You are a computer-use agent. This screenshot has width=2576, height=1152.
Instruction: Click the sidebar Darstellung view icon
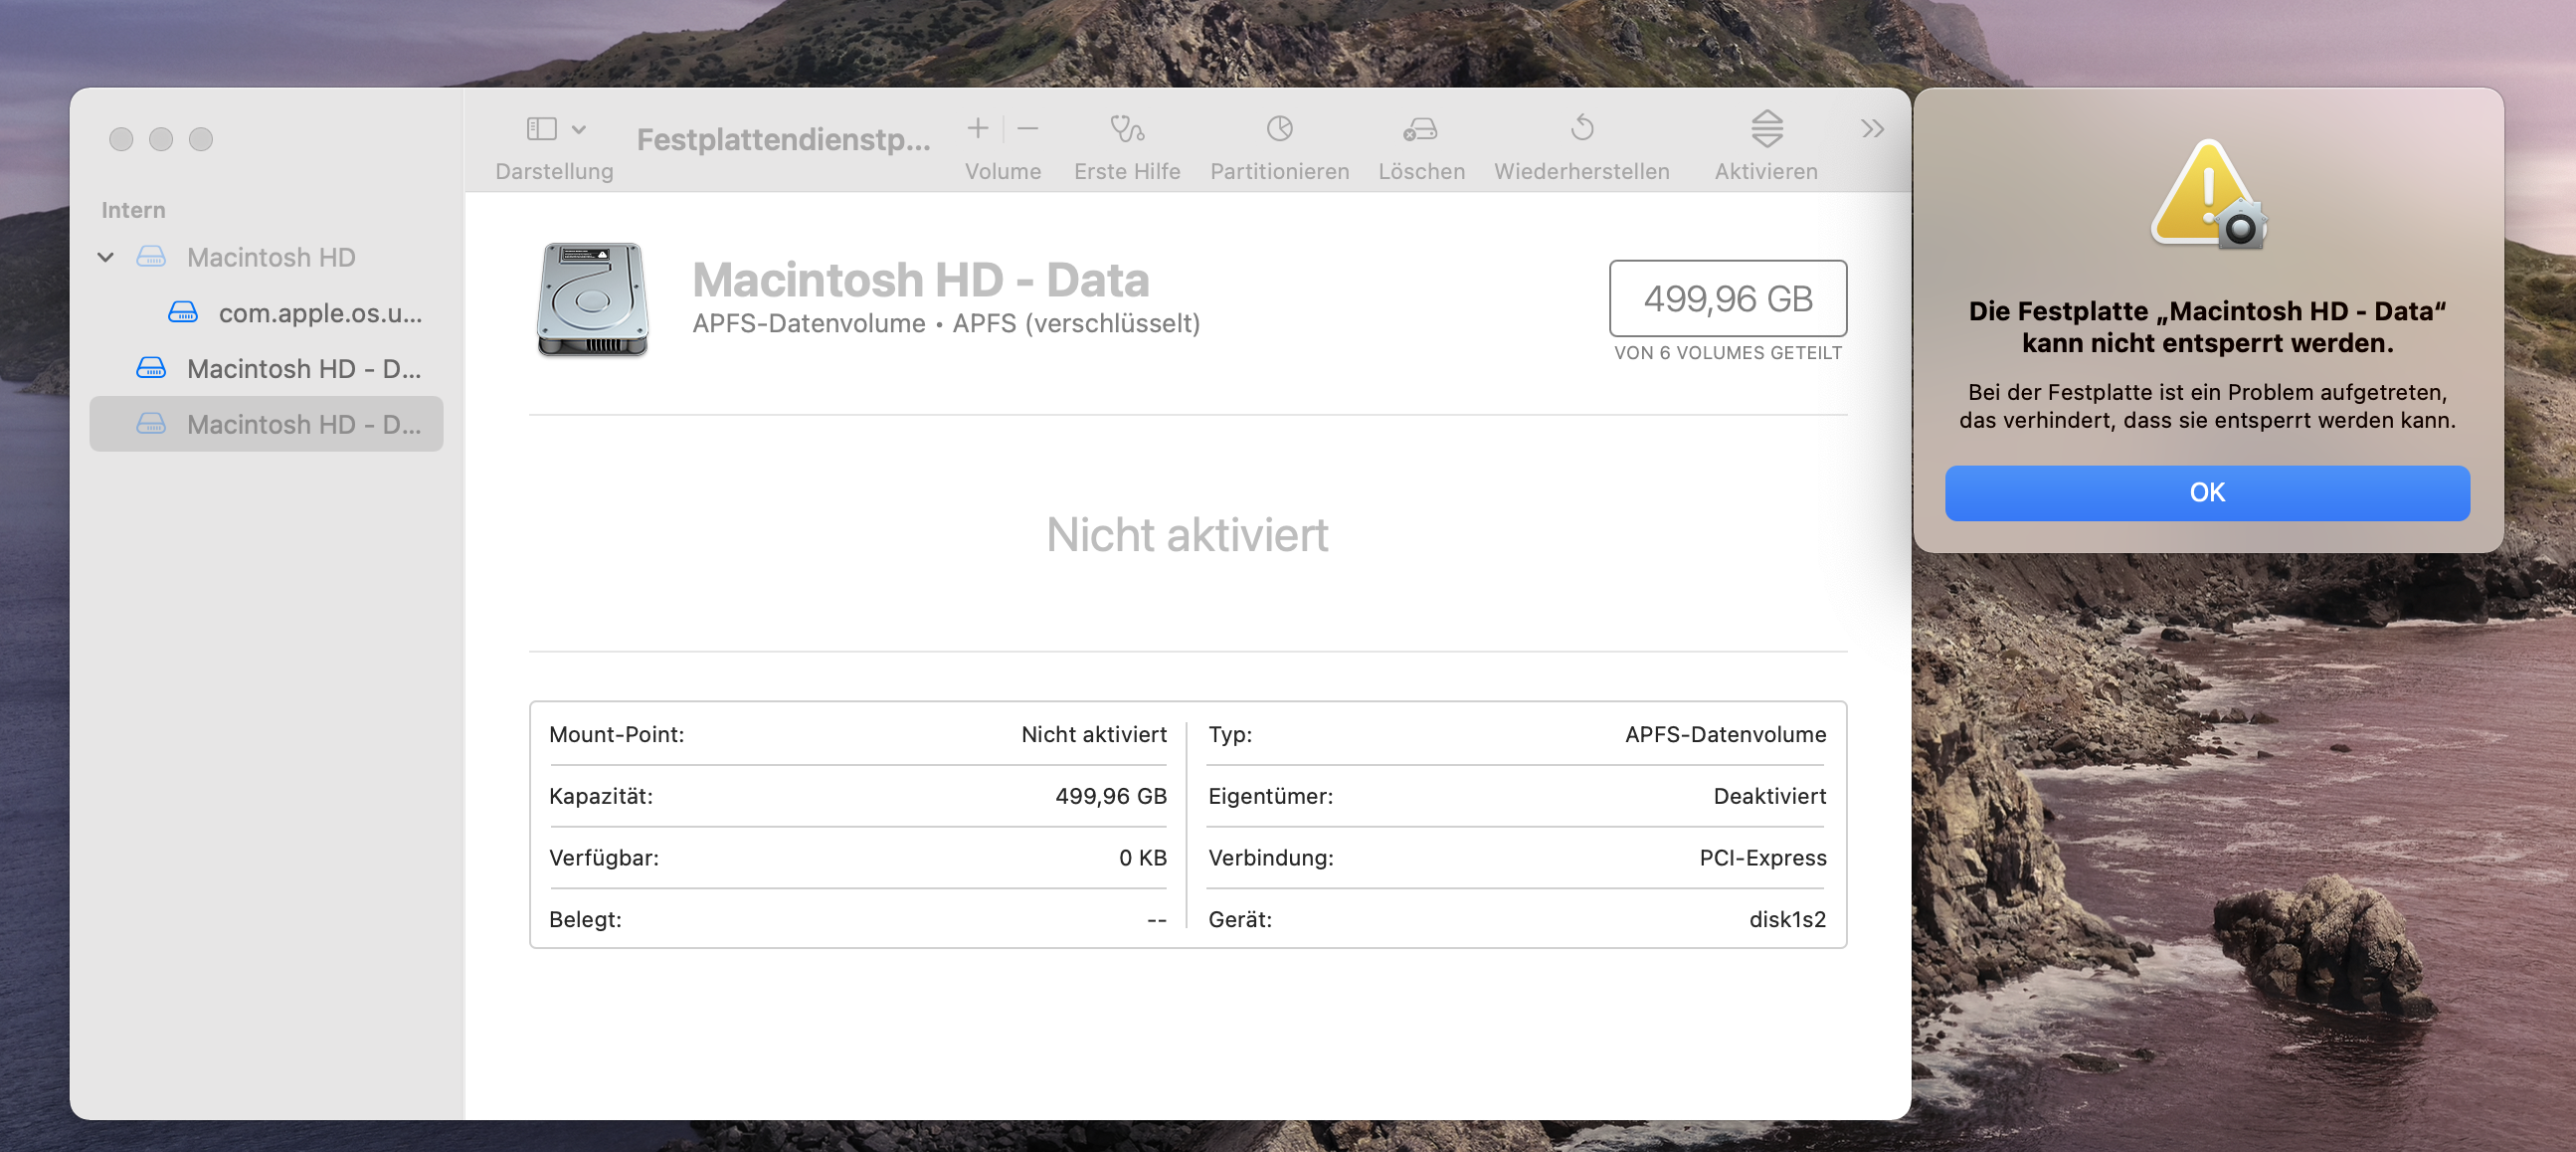pyautogui.click(x=541, y=128)
